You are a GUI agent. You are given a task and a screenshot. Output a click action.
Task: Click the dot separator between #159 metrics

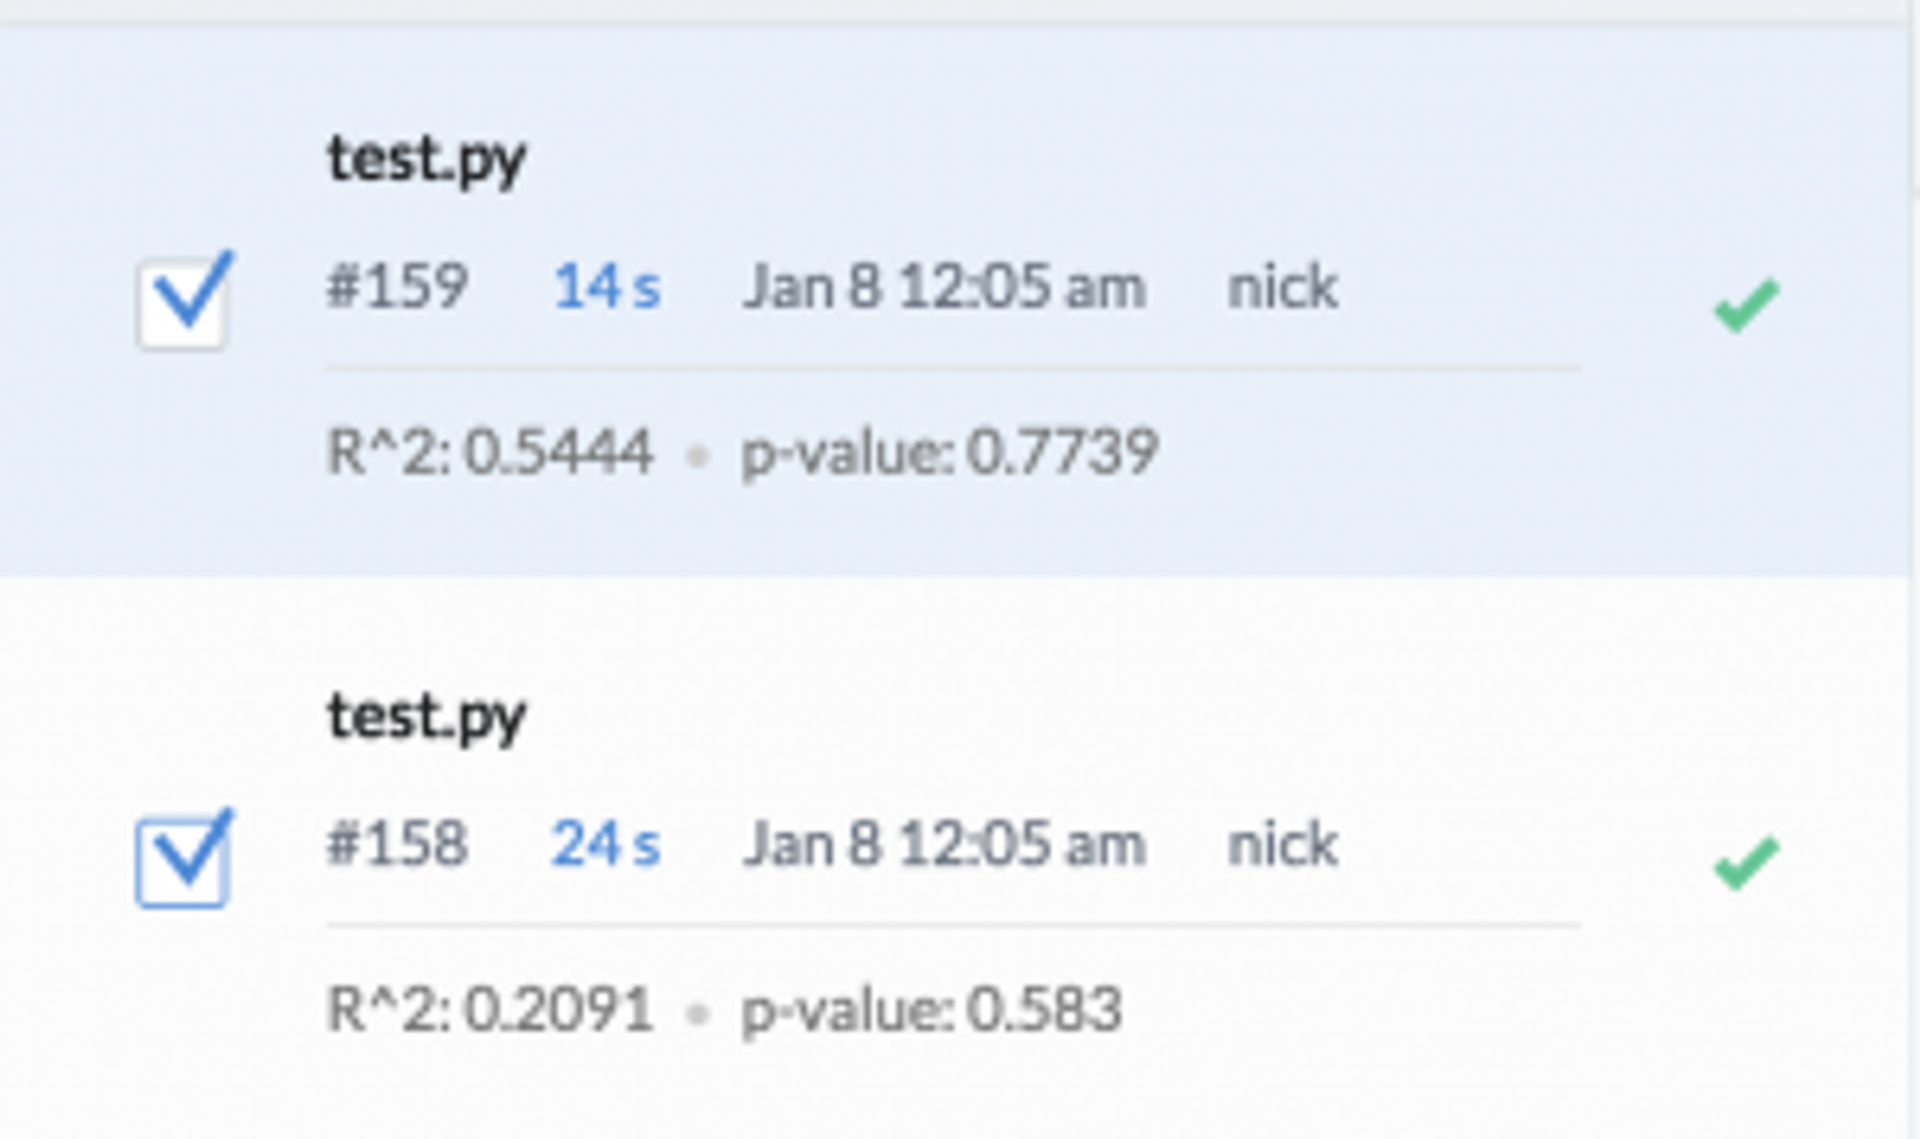coord(699,455)
